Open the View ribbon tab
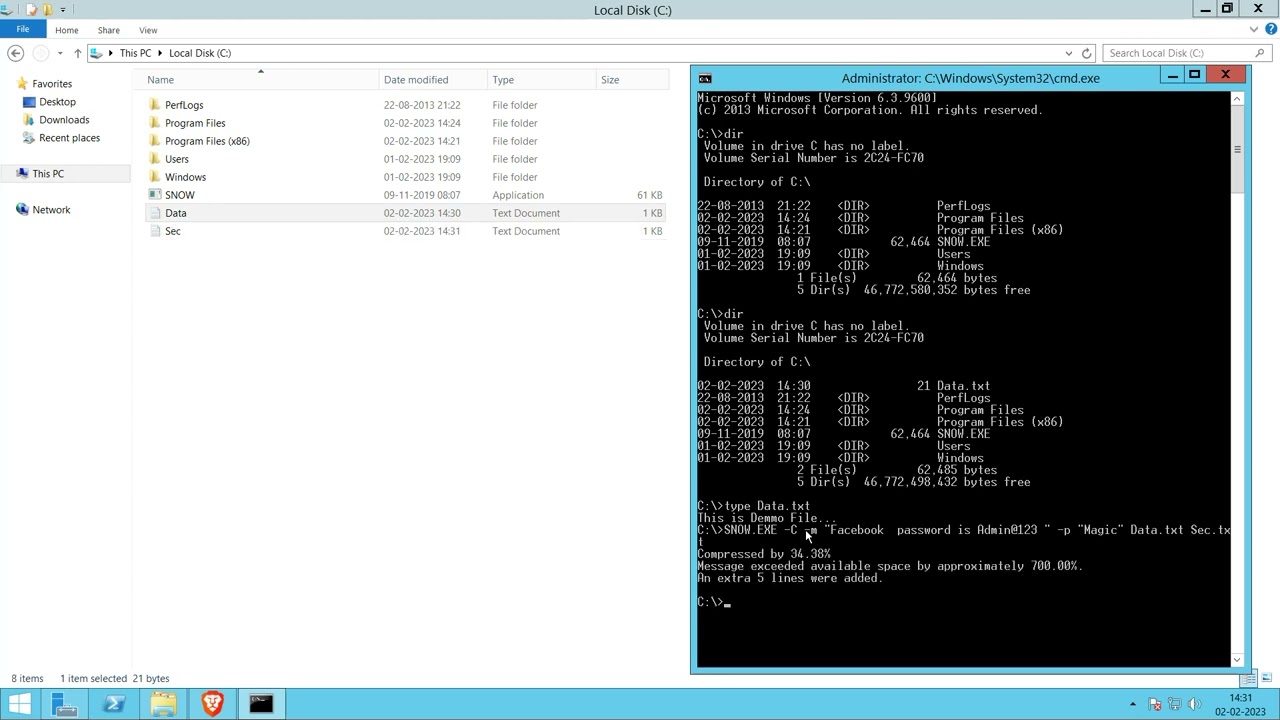 (x=148, y=30)
